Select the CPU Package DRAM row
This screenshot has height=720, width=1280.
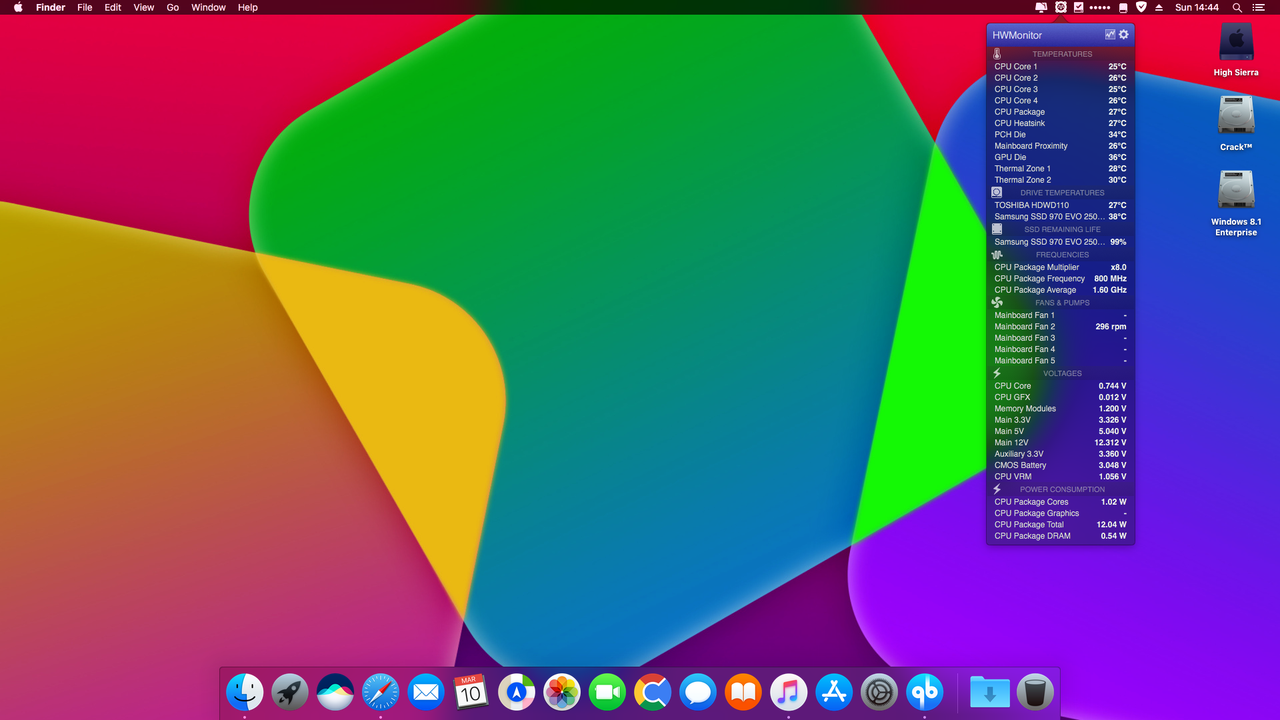[x=1060, y=536]
